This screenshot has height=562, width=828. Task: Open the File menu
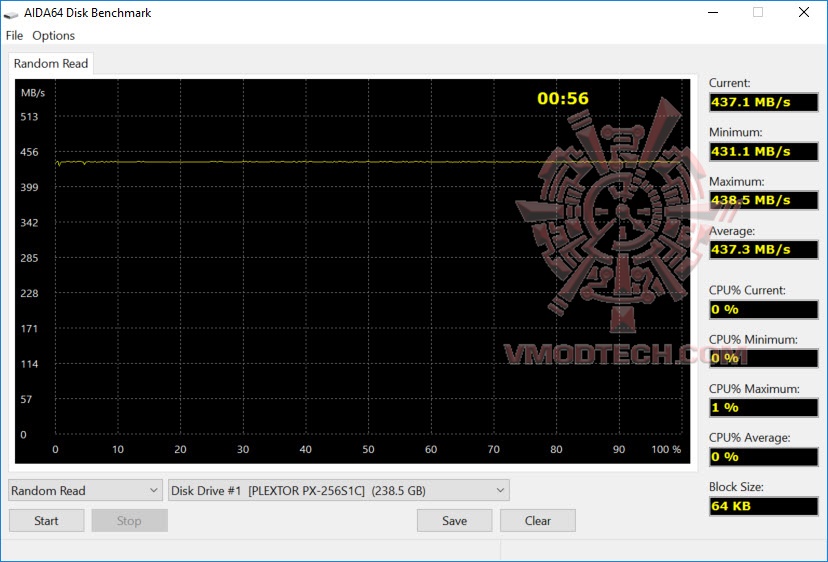coord(14,35)
